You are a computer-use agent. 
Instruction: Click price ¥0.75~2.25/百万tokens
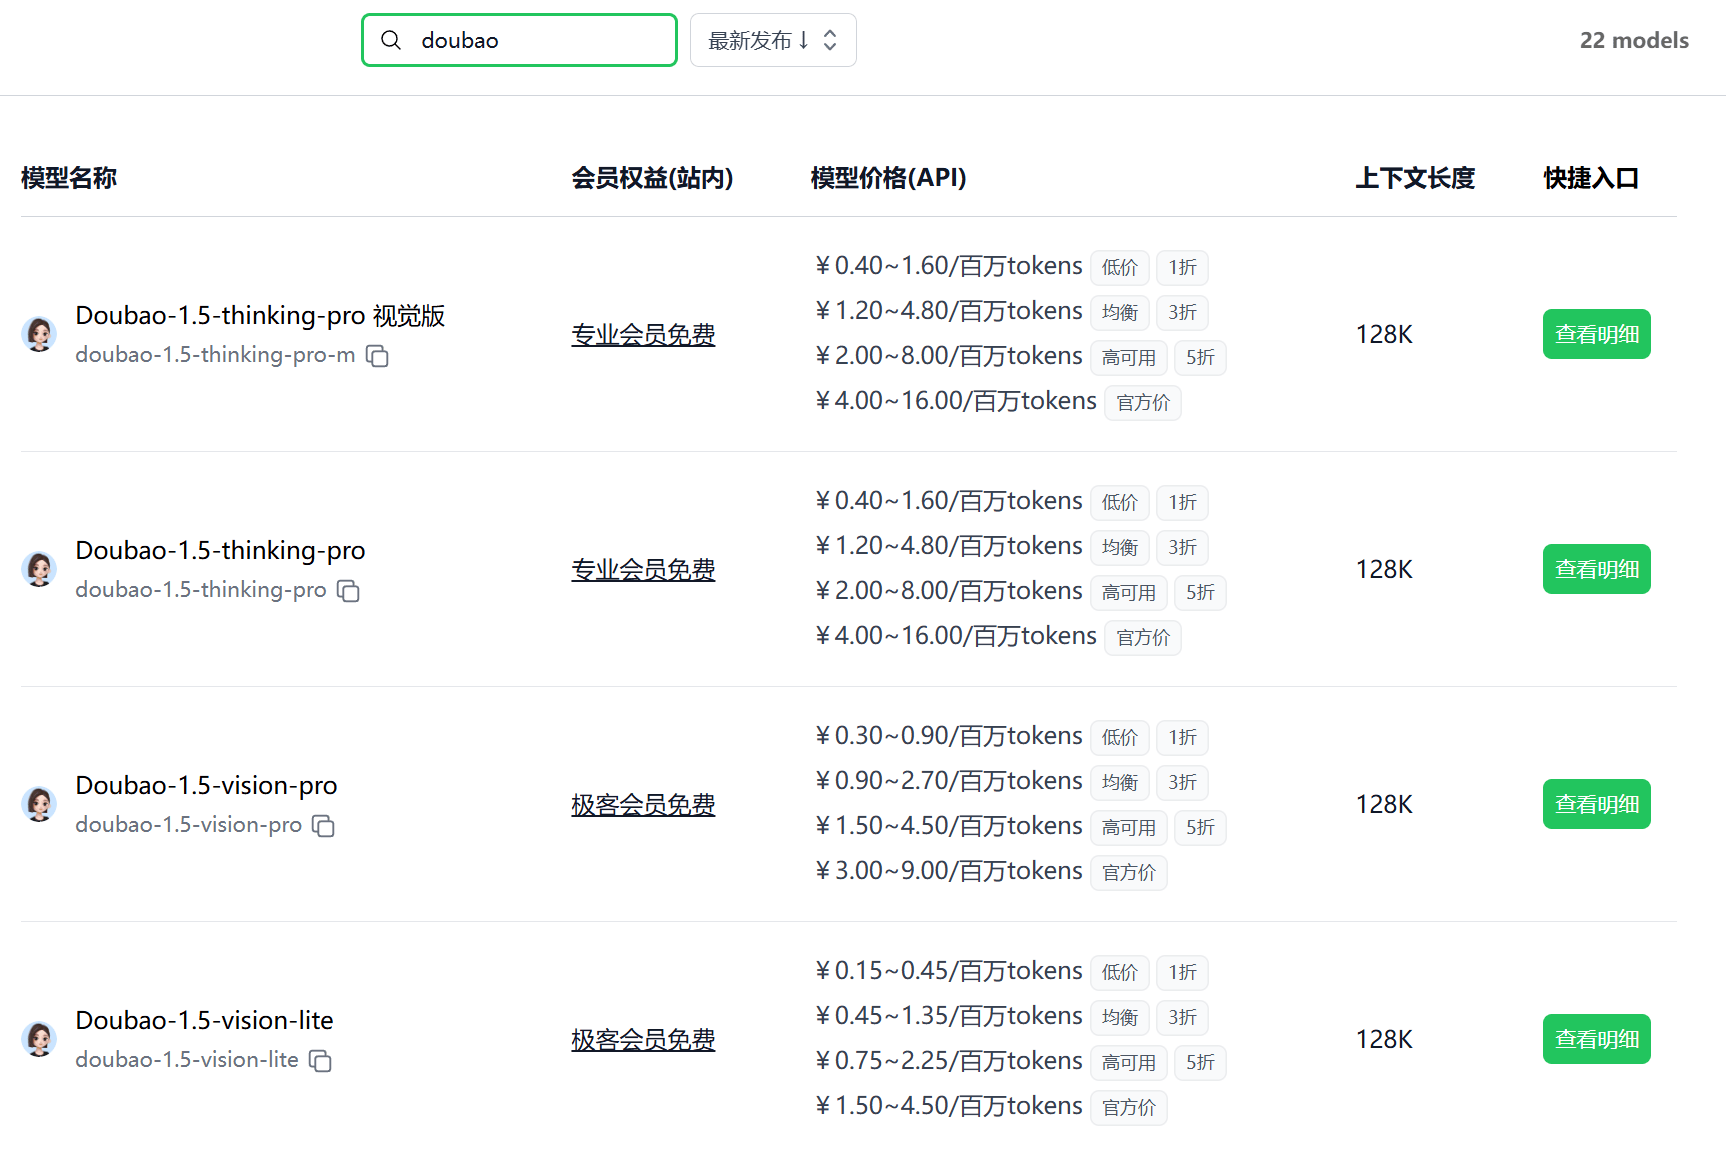point(948,1061)
